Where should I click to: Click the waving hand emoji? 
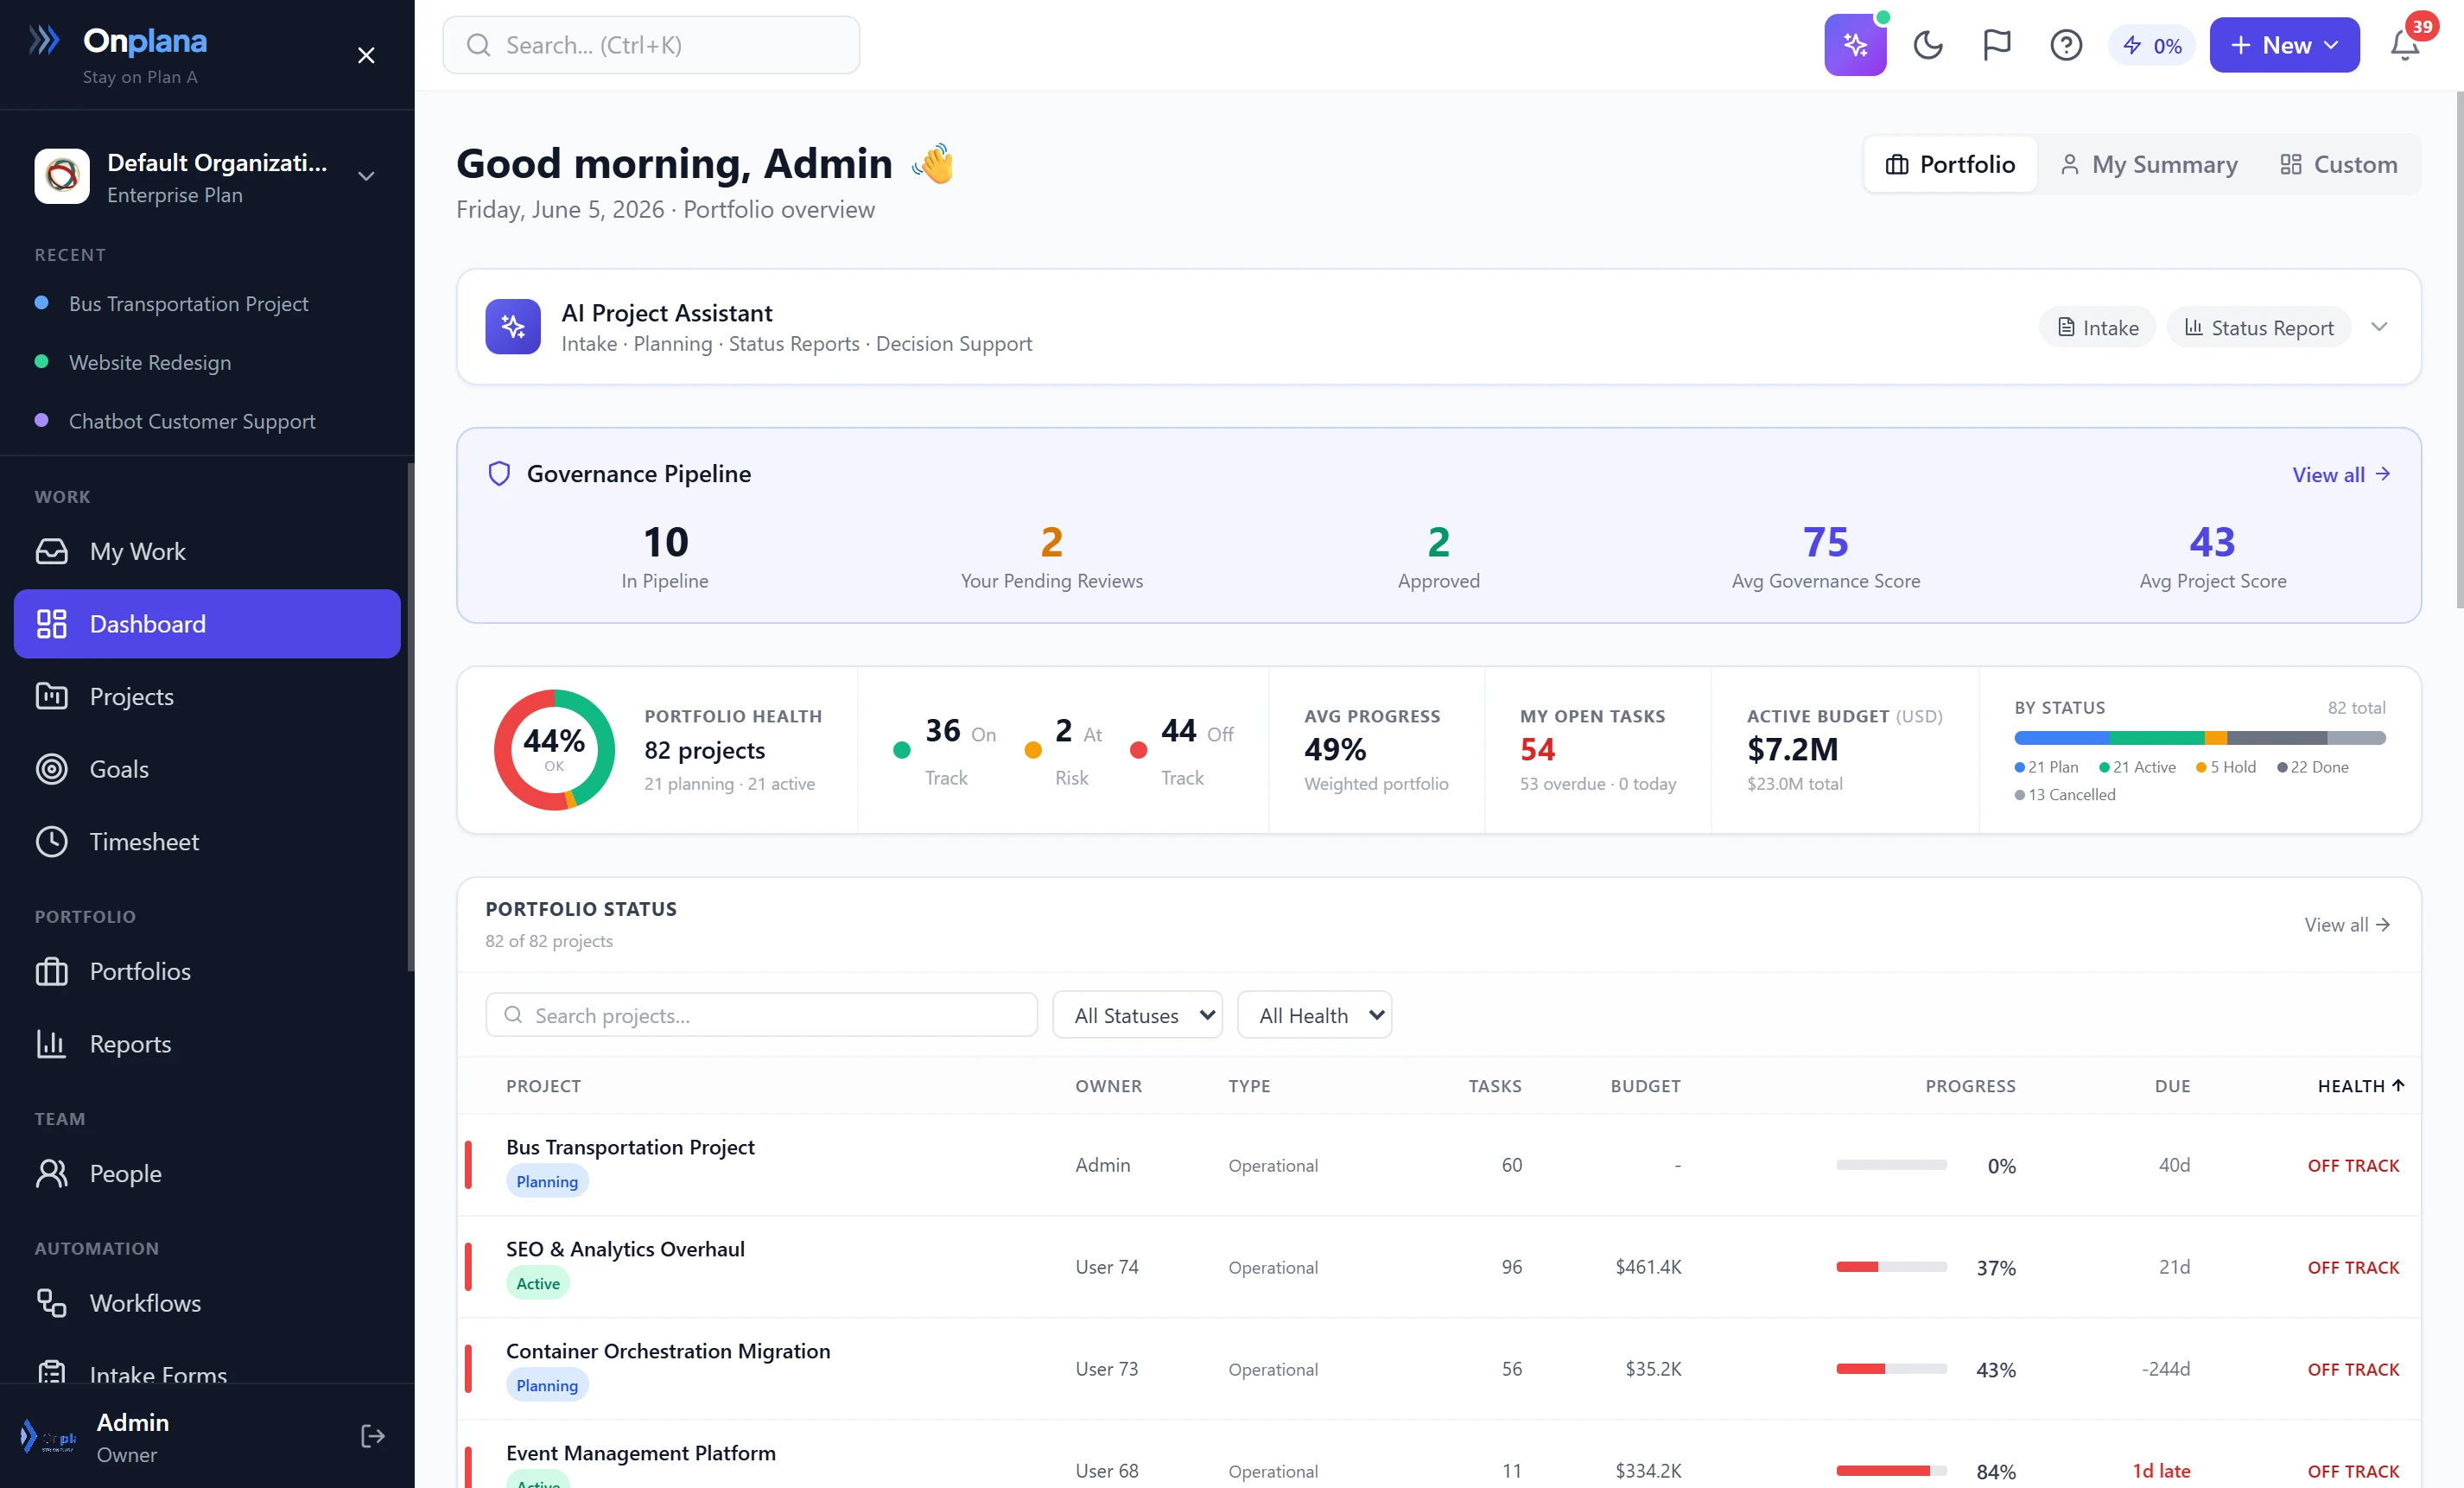(934, 163)
